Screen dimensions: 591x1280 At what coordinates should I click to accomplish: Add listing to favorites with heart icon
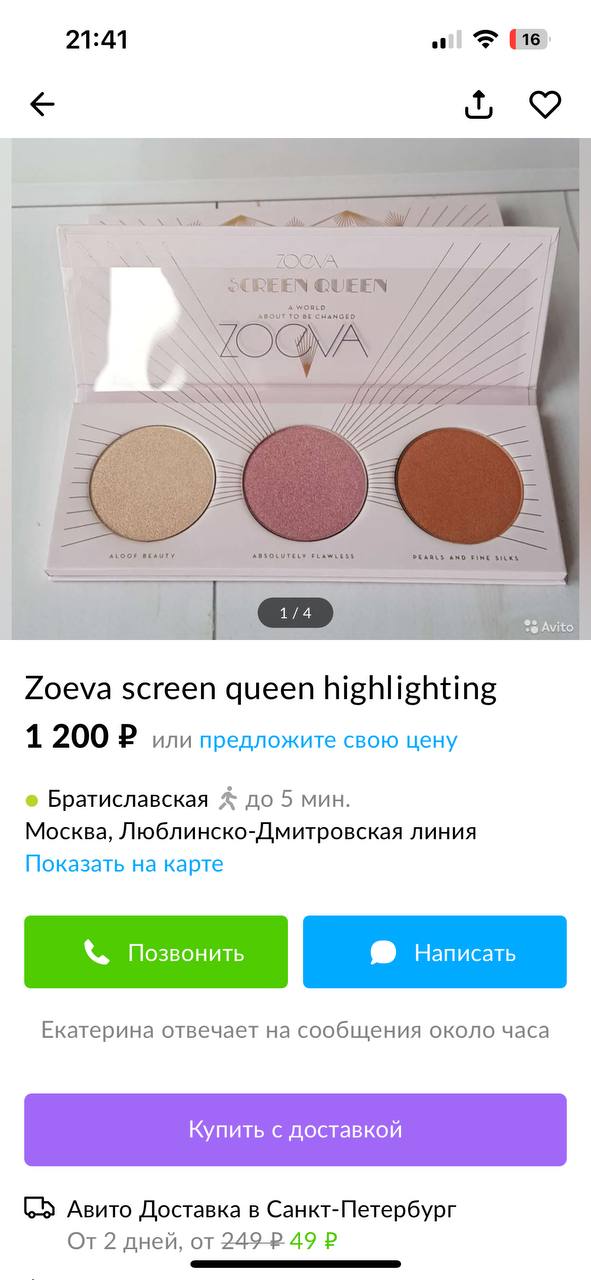click(545, 104)
